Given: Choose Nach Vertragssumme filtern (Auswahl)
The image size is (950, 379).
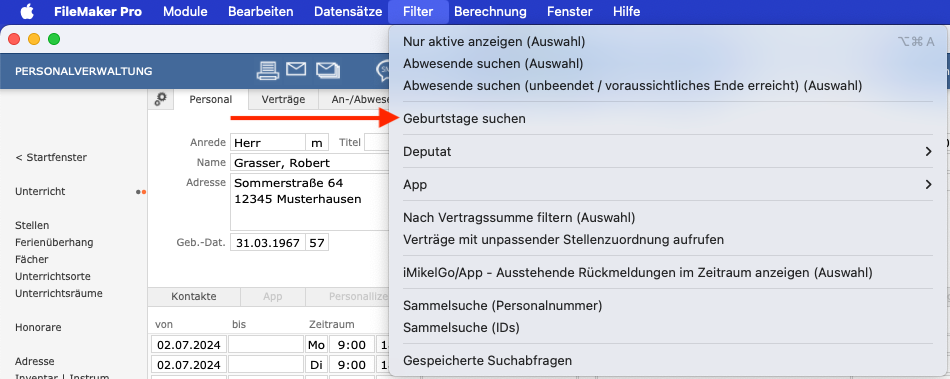Looking at the screenshot, I should [x=668, y=217].
